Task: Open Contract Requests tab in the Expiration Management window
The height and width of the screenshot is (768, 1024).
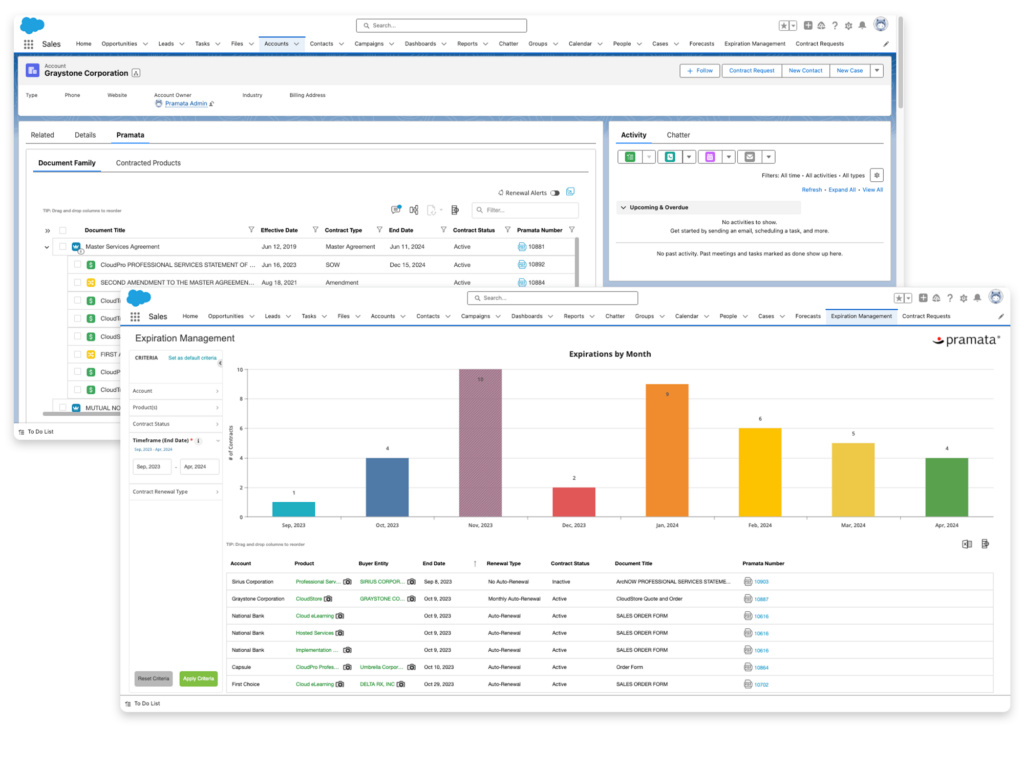Action: coord(926,316)
